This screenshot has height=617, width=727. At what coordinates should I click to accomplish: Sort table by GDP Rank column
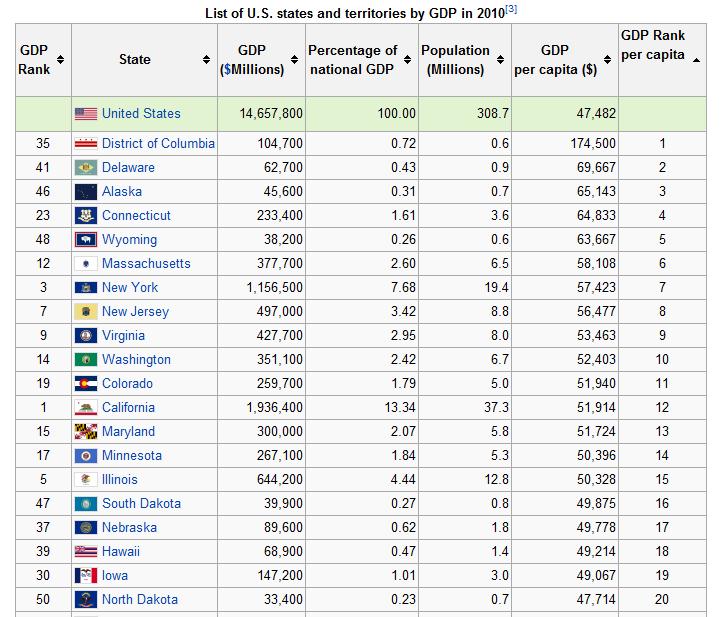[x=61, y=60]
